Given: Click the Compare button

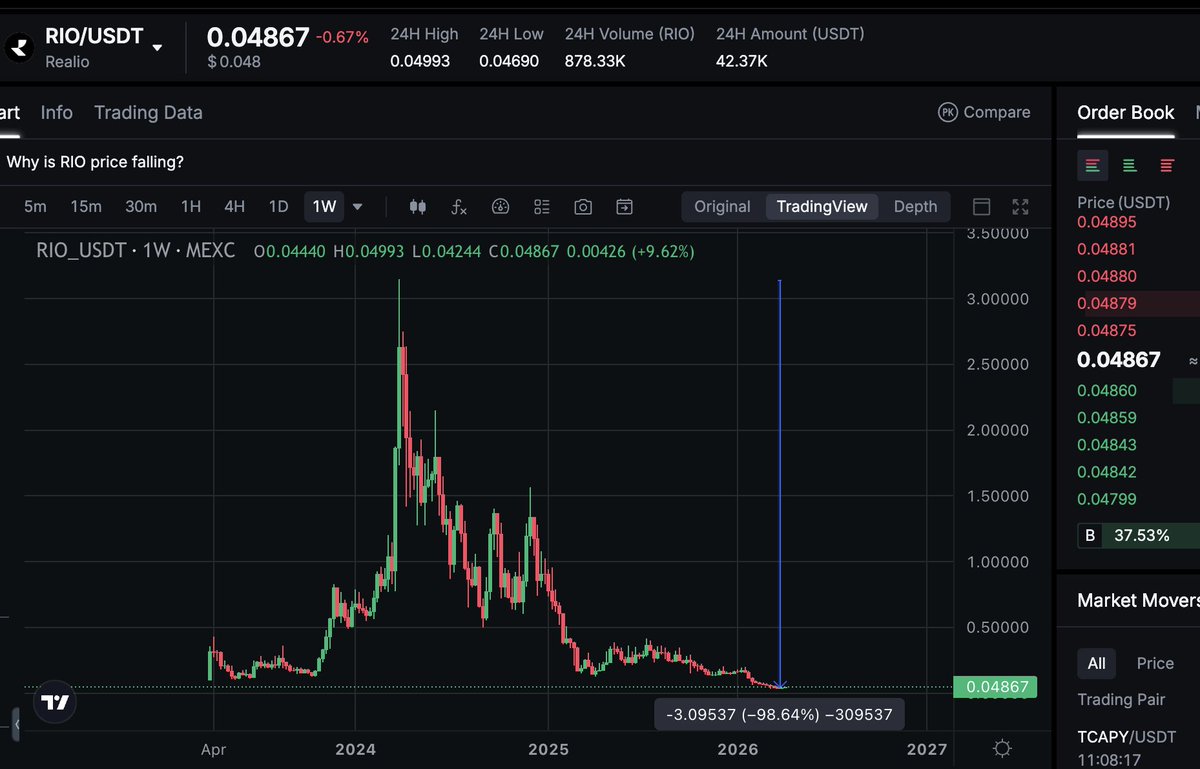Looking at the screenshot, I should coord(984,112).
